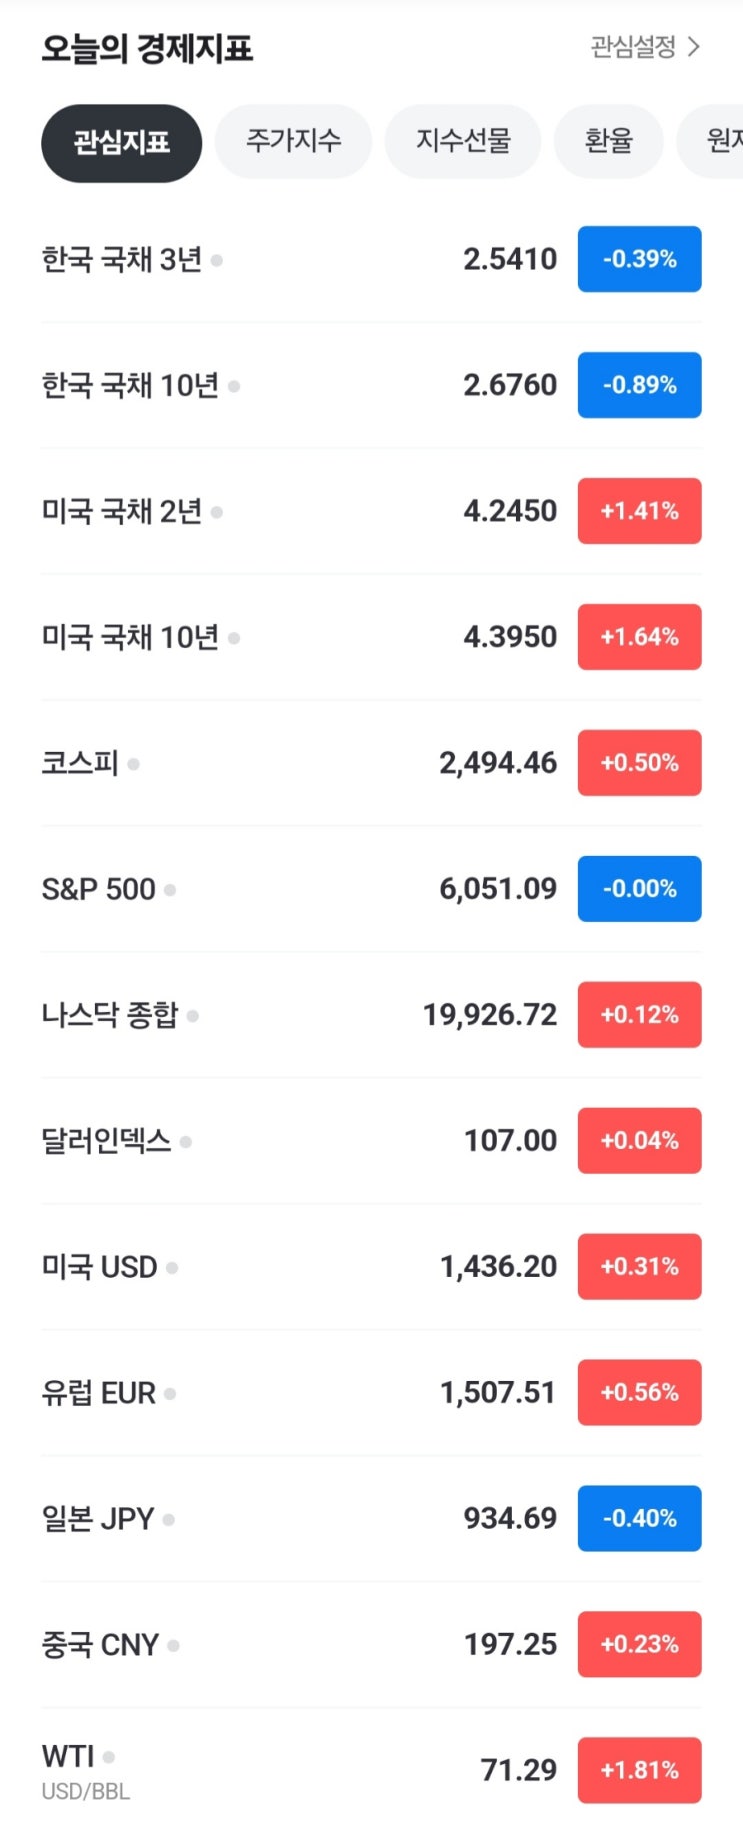The width and height of the screenshot is (743, 1835).
Task: Open 관심설정 settings link
Action: [x=633, y=47]
